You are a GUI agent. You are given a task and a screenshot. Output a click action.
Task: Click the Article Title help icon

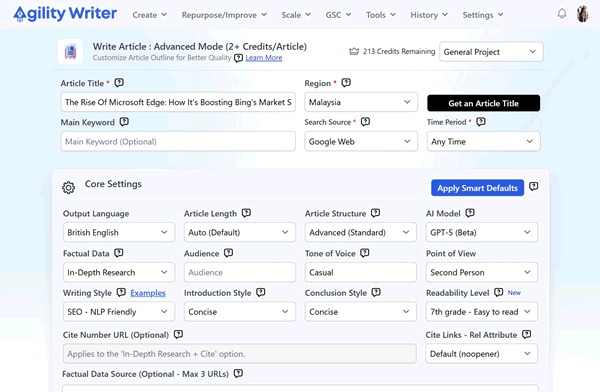pyautogui.click(x=119, y=83)
